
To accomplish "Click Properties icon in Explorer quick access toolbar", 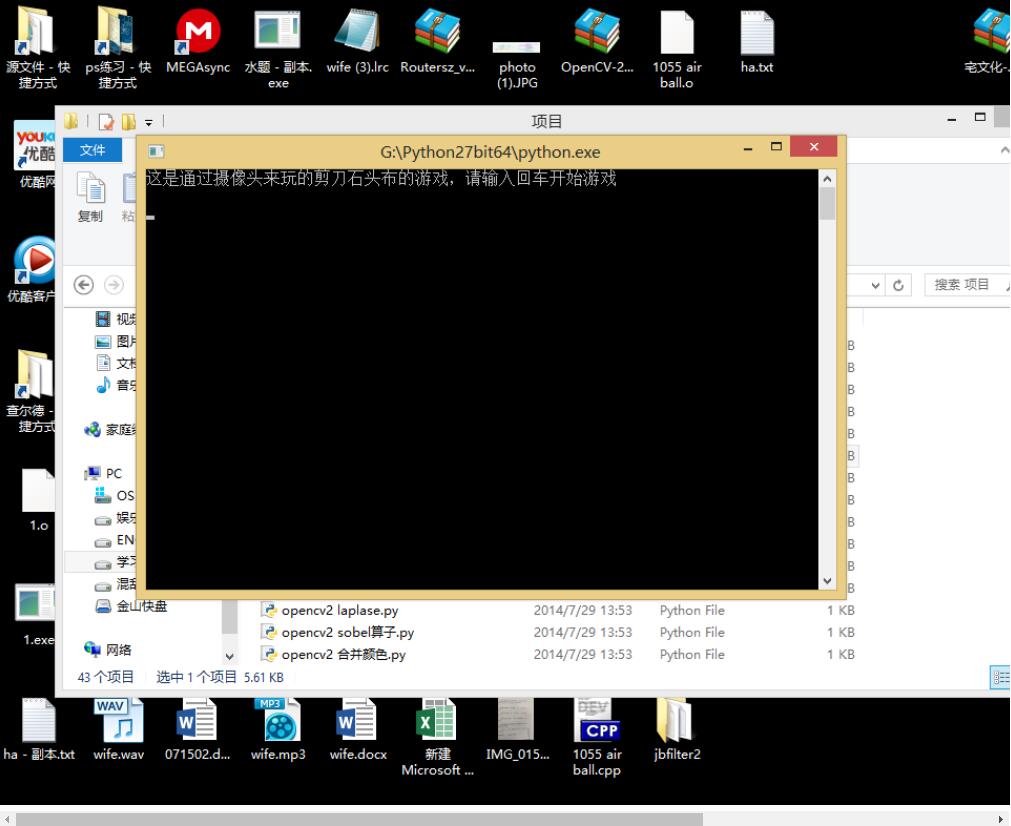I will point(106,121).
